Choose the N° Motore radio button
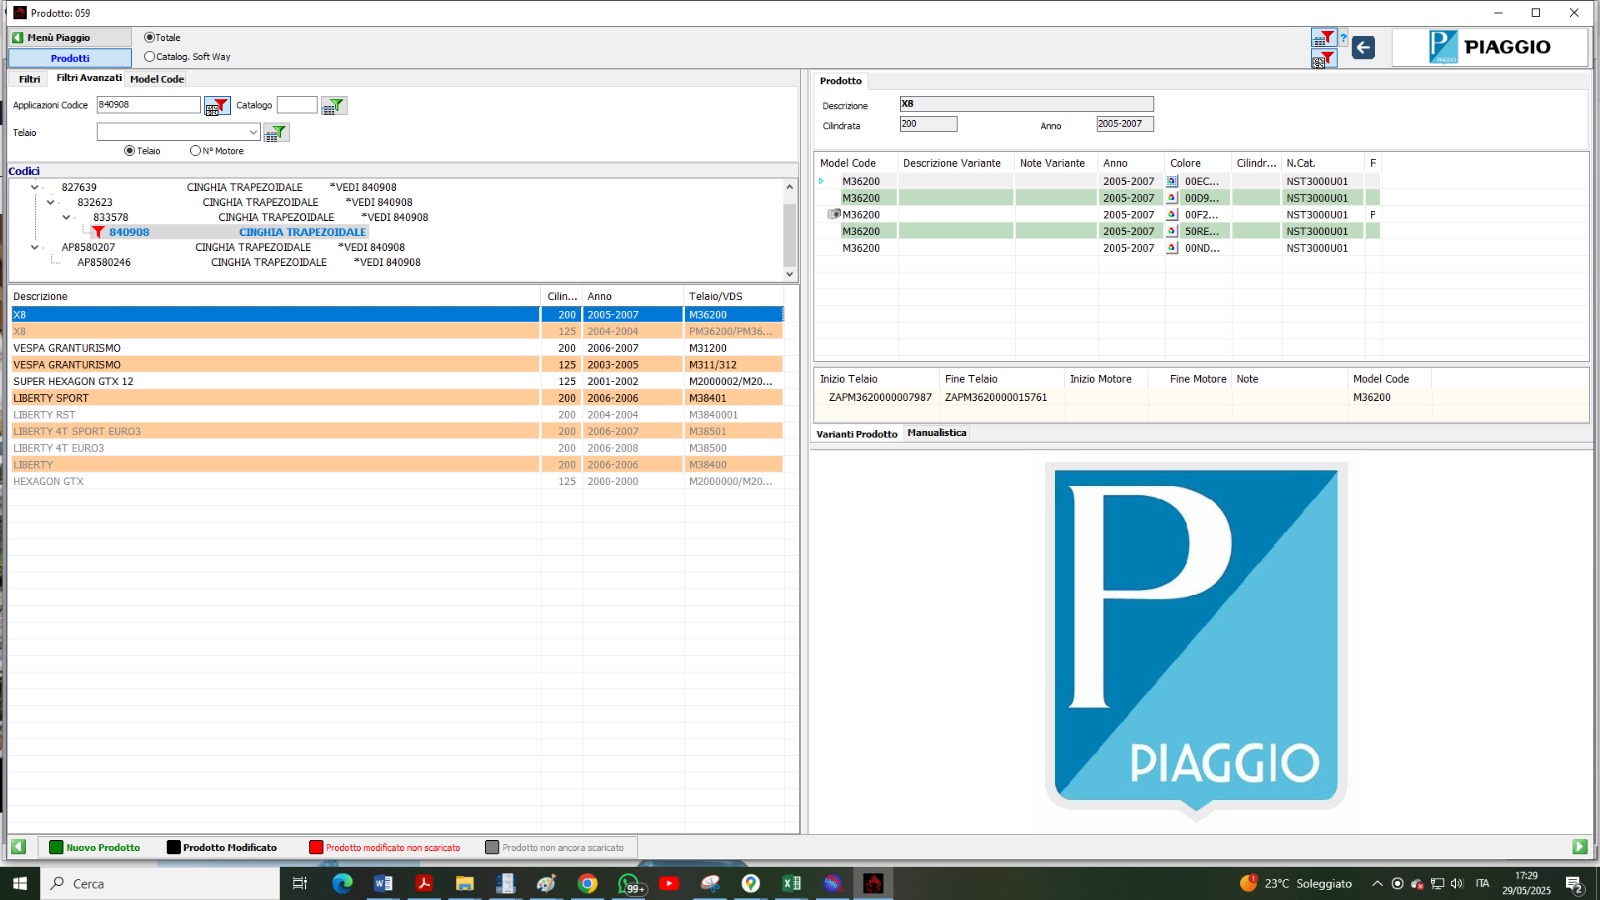Image resolution: width=1600 pixels, height=900 pixels. pos(195,151)
